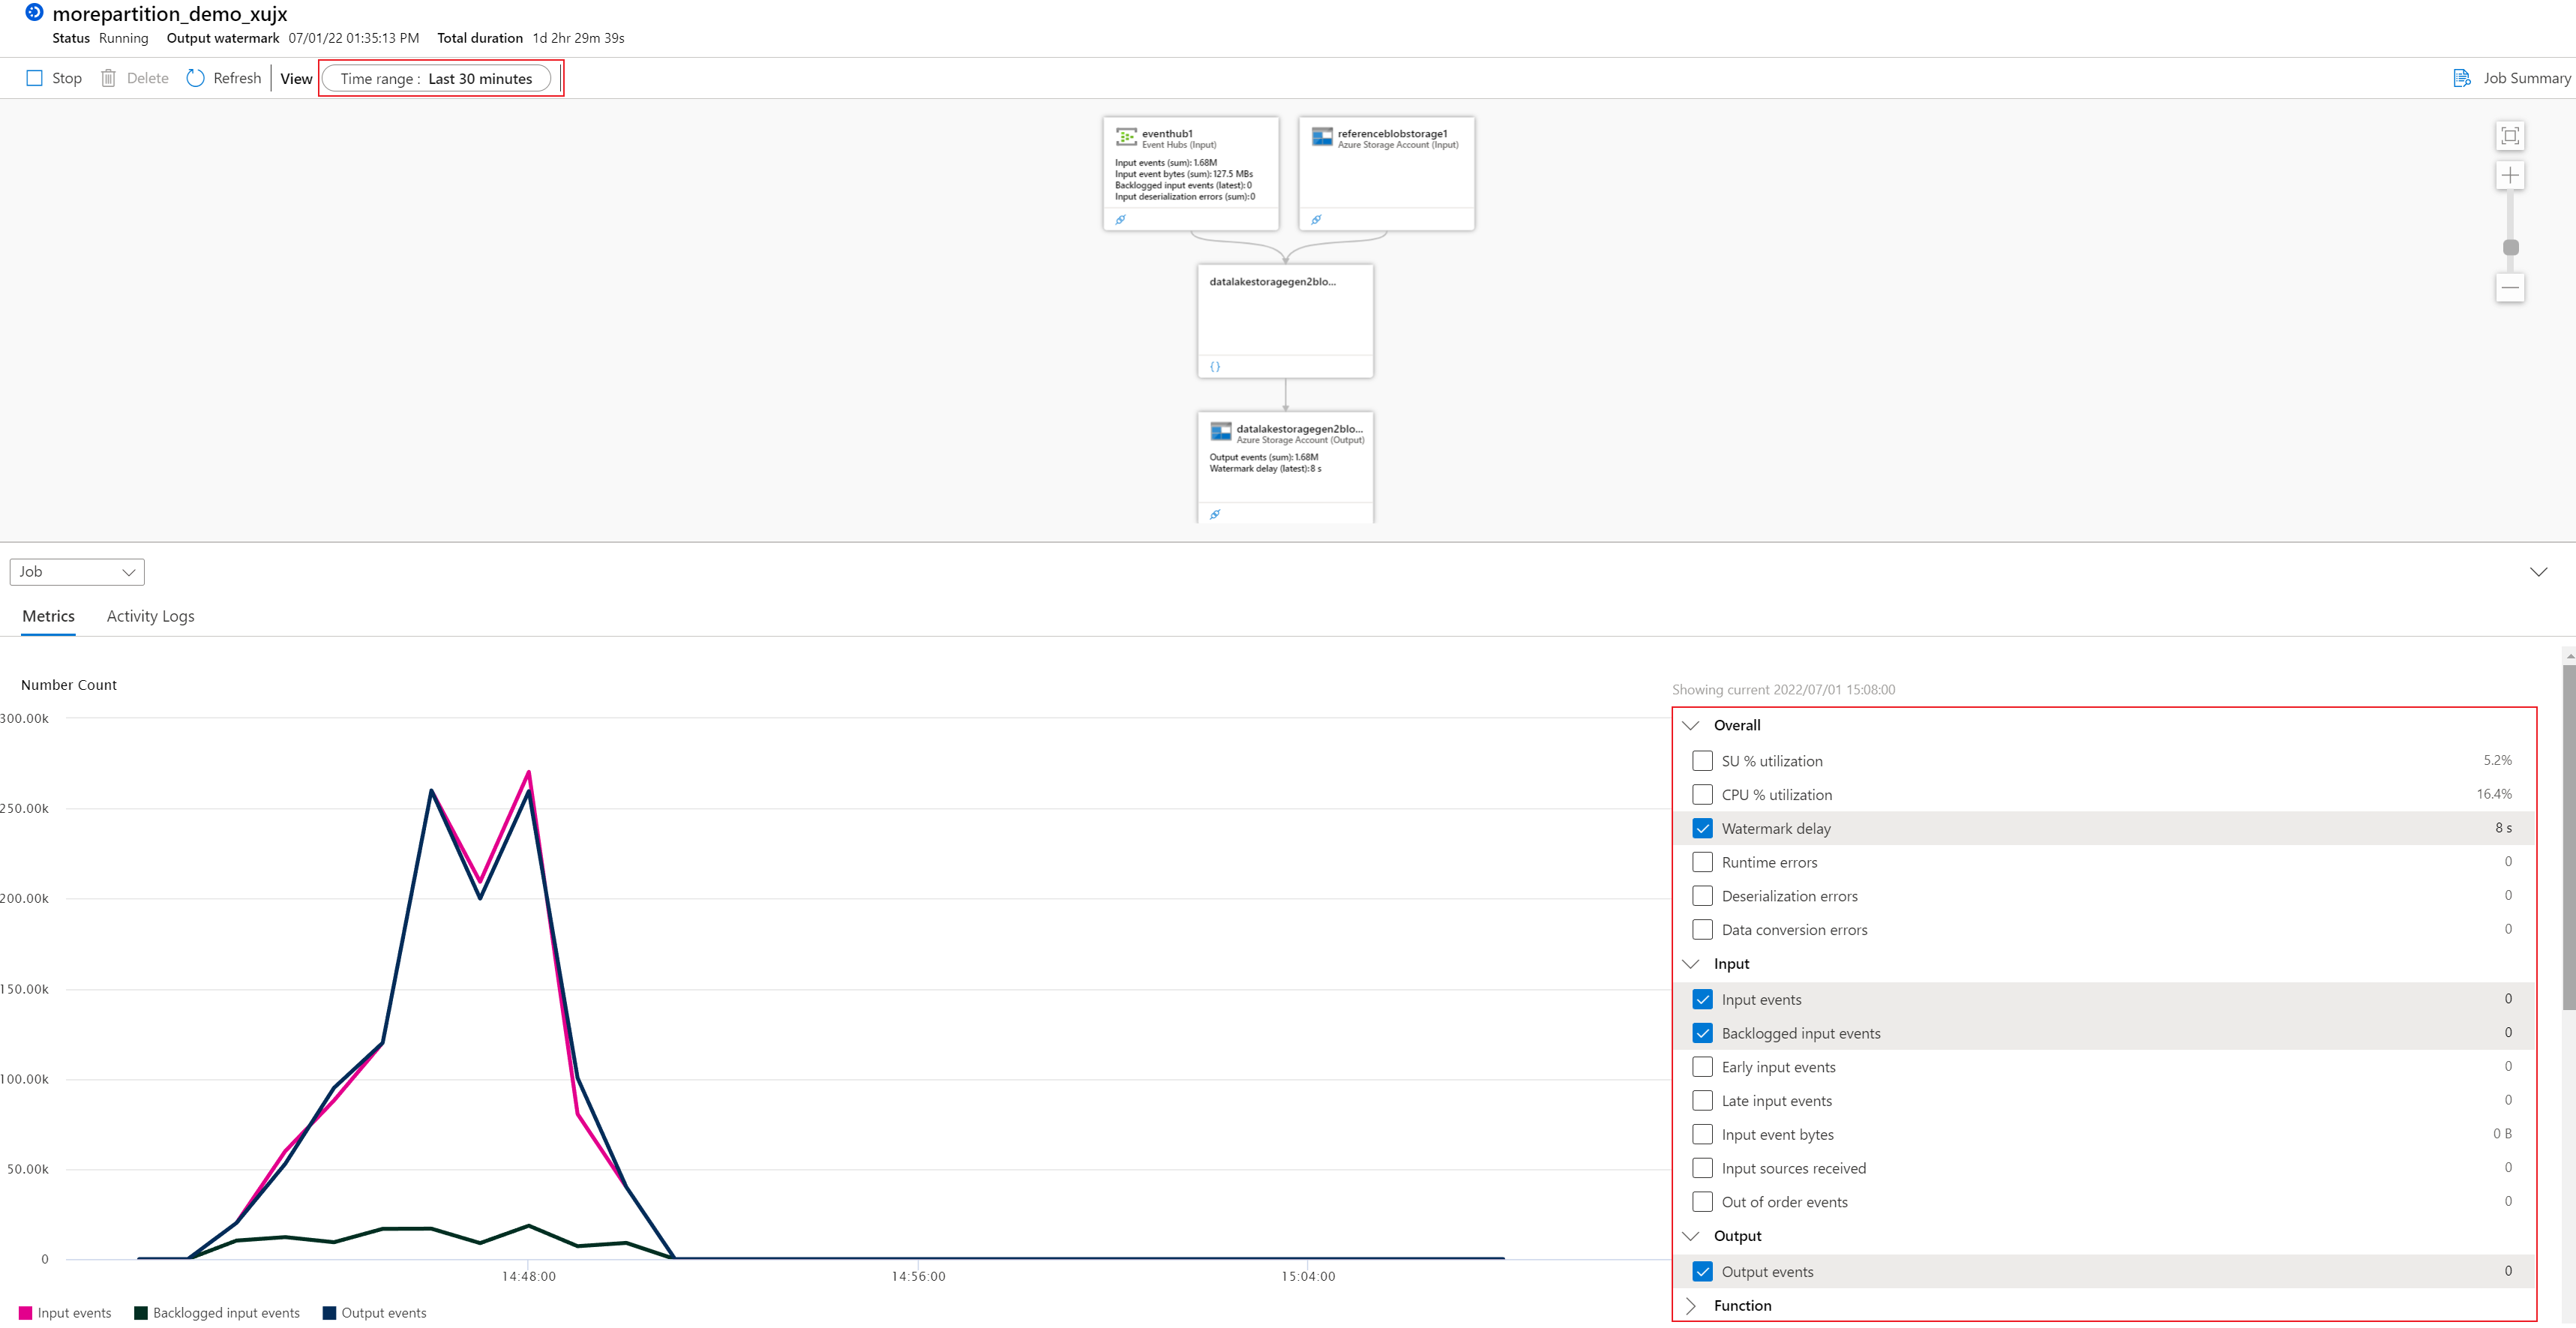Open the Job Summary document icon
Image resolution: width=2576 pixels, height=1328 pixels.
(x=2461, y=78)
